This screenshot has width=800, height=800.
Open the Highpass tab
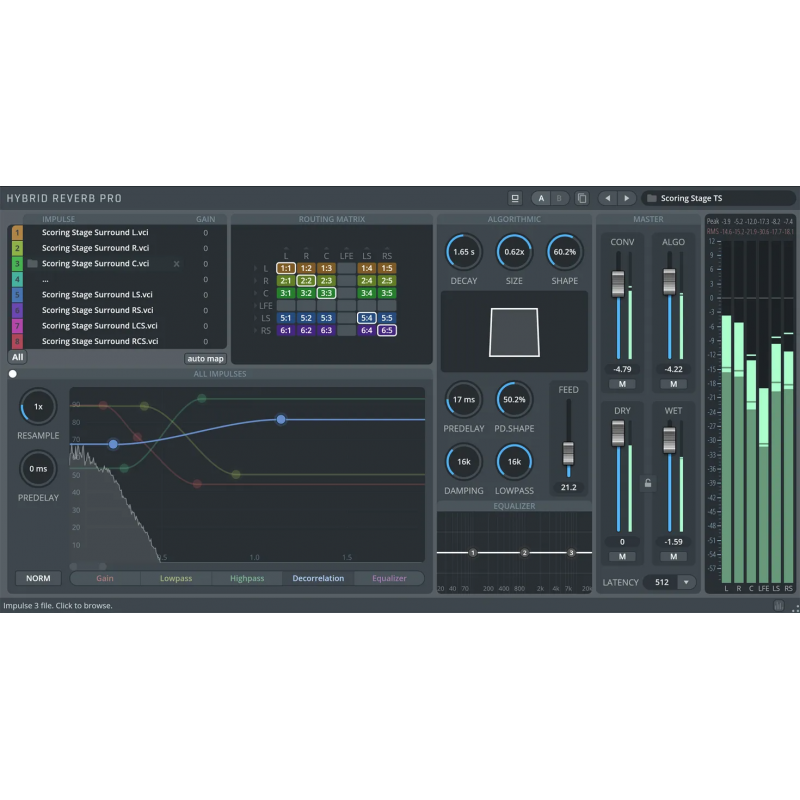point(246,577)
